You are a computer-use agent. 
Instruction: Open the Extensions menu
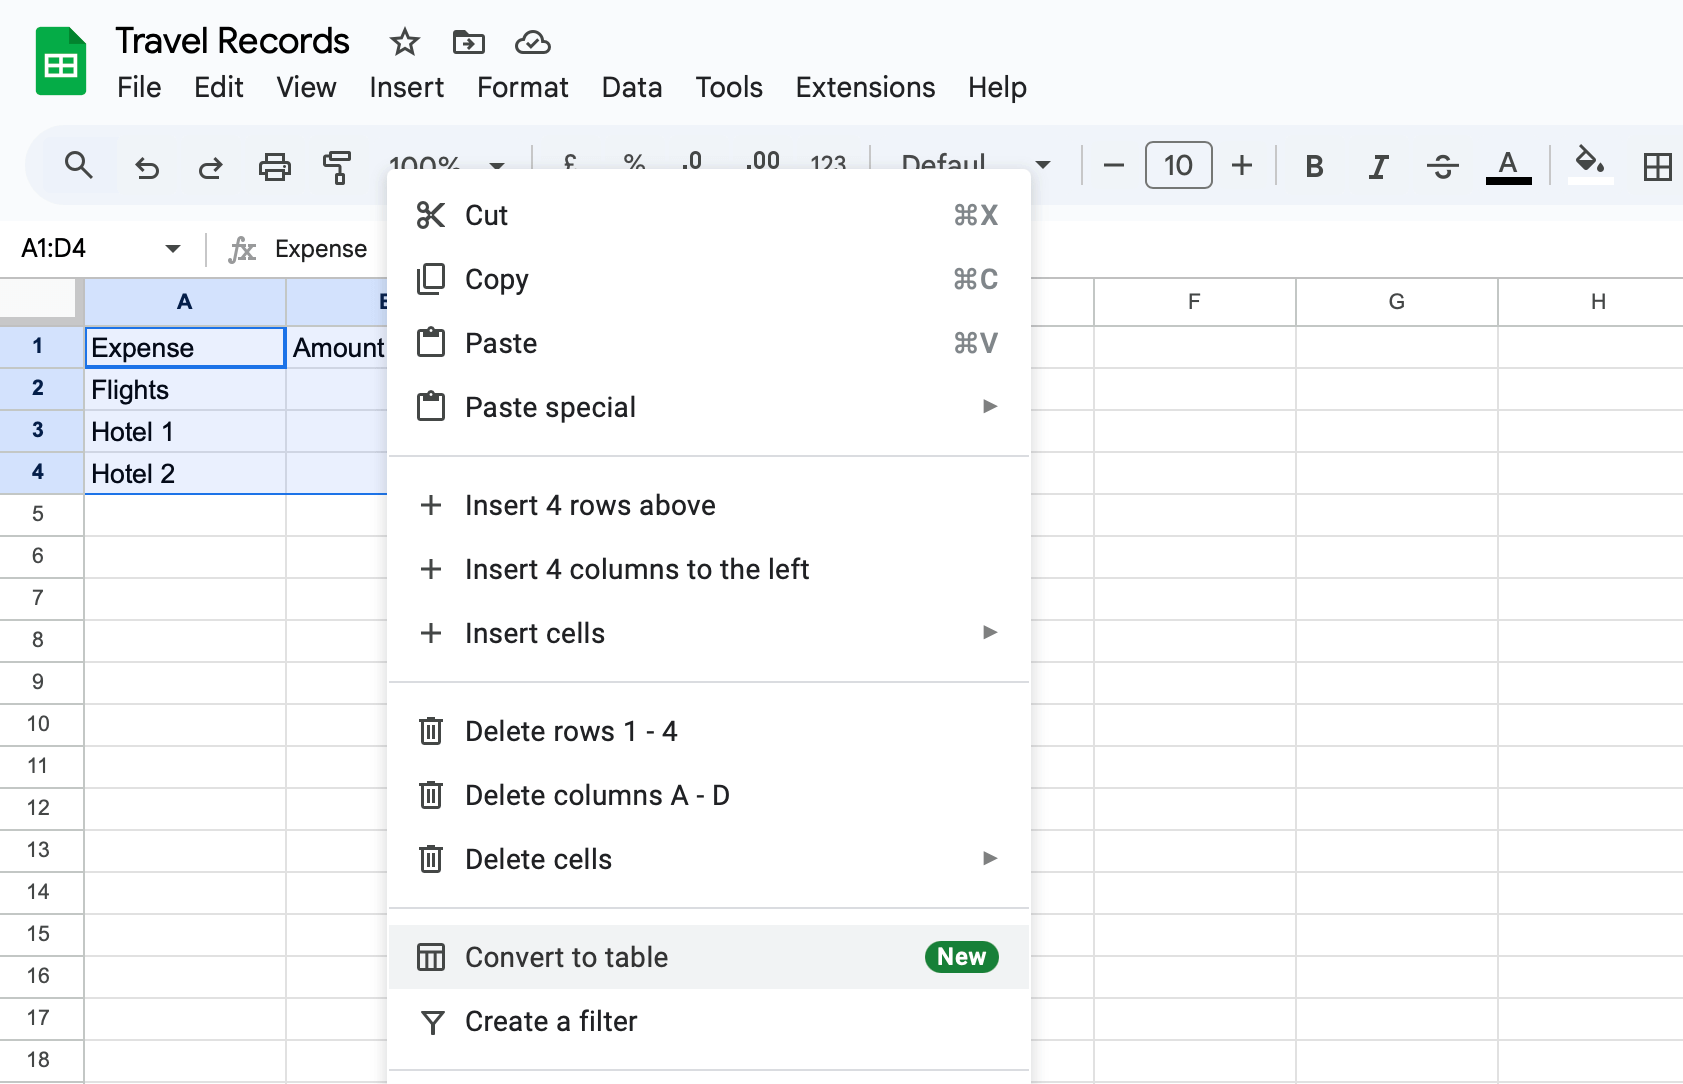(x=865, y=88)
